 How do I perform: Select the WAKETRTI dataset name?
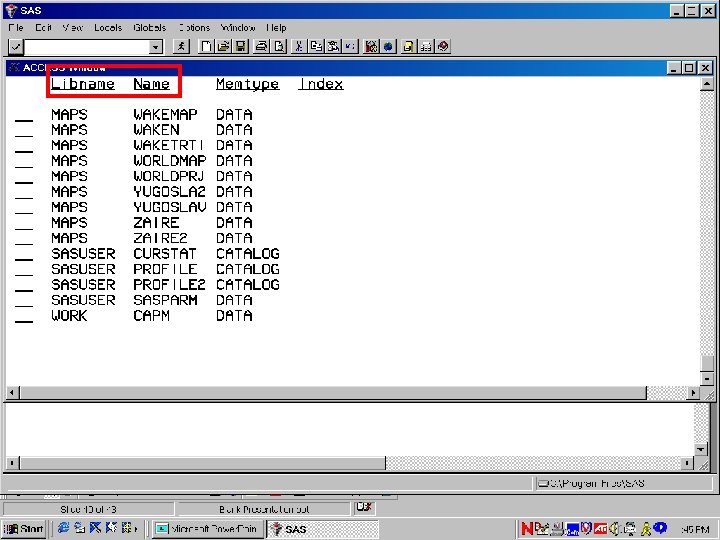[x=169, y=145]
